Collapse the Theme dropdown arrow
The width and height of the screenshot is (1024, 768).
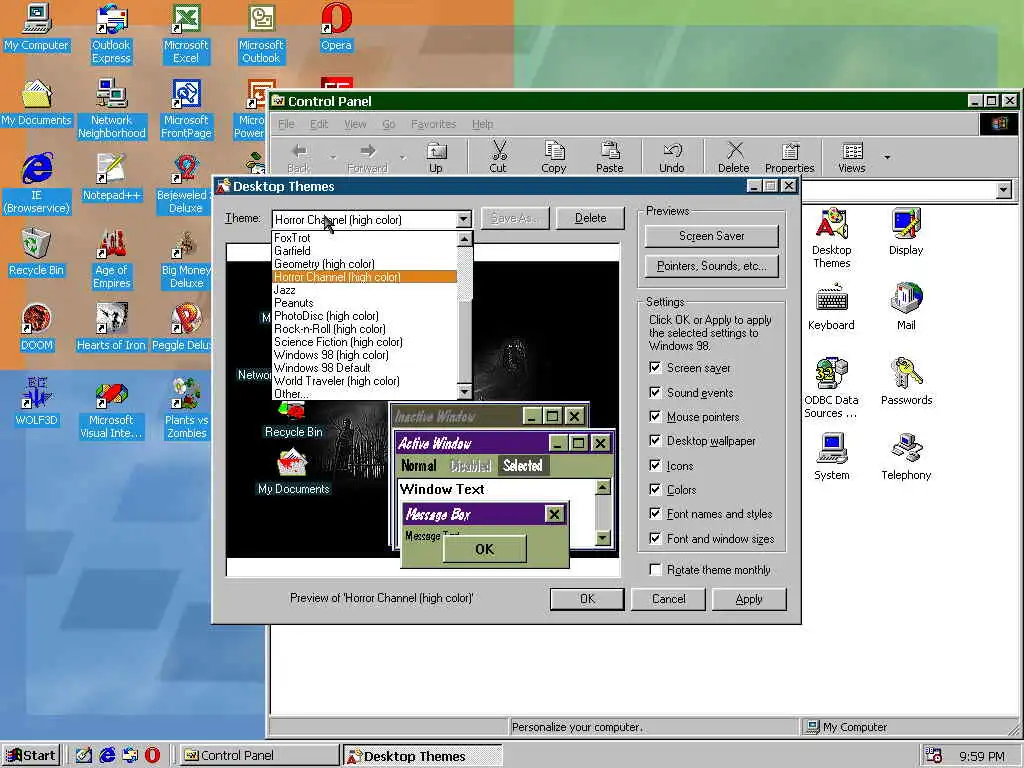(463, 219)
